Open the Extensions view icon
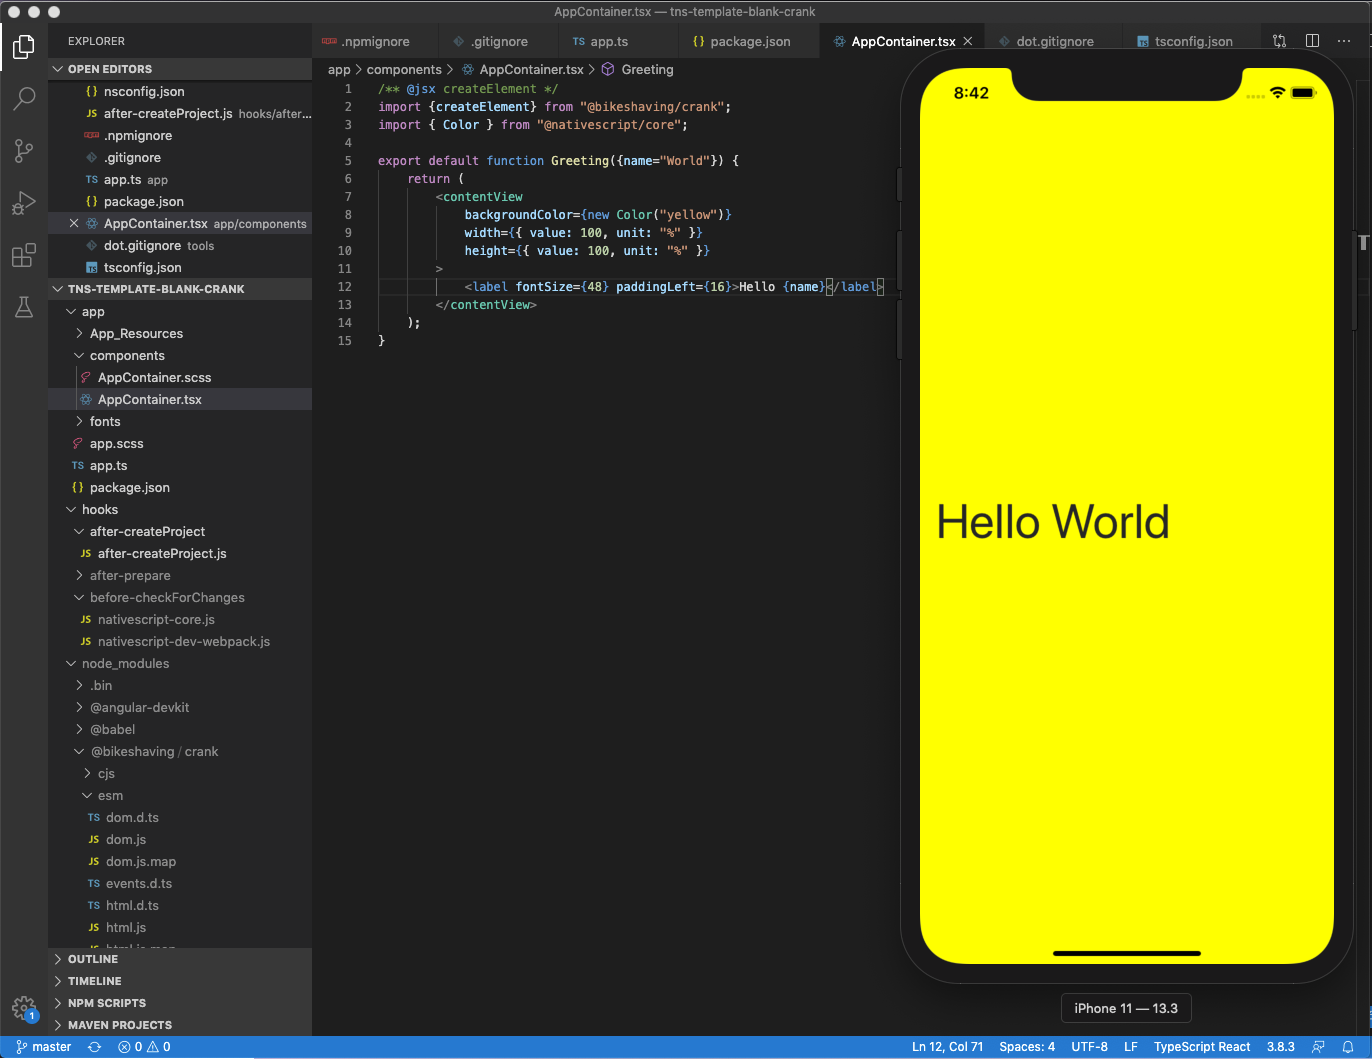The height and width of the screenshot is (1059, 1372). [24, 255]
